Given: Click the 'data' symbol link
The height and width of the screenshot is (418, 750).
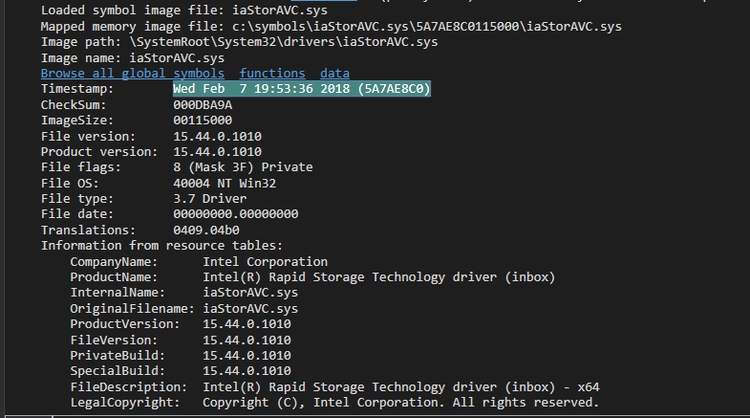Looking at the screenshot, I should (335, 73).
